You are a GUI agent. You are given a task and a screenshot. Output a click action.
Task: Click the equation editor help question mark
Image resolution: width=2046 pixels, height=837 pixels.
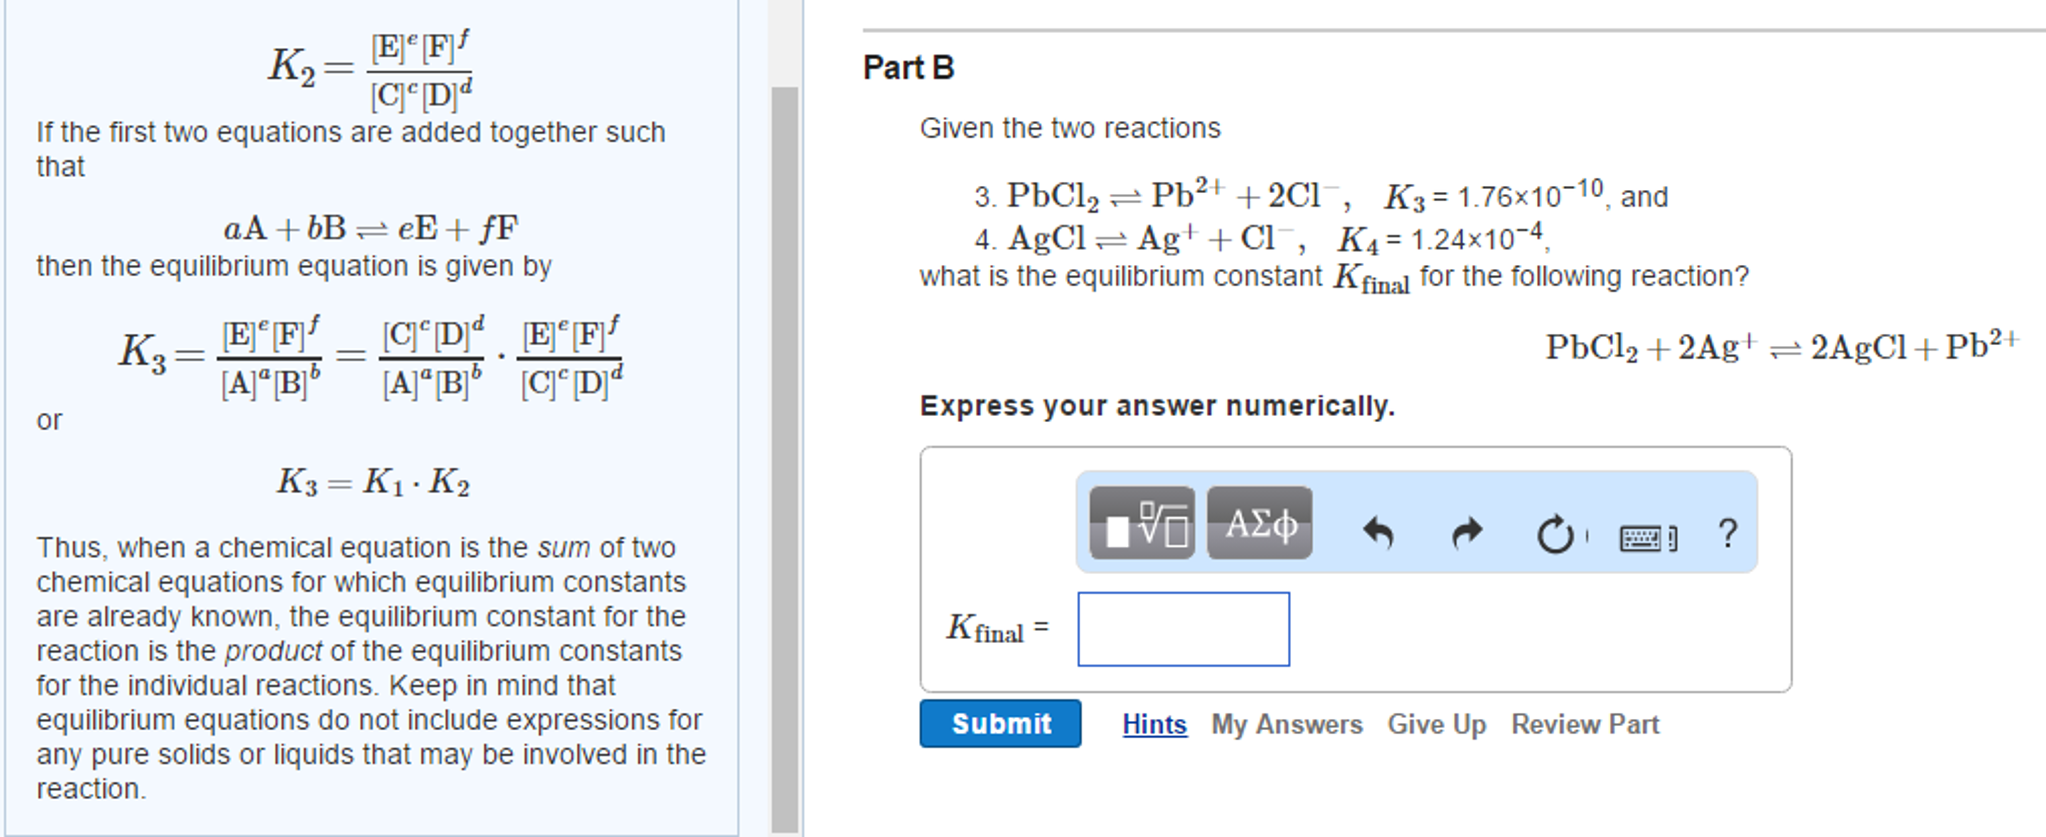pyautogui.click(x=1728, y=532)
